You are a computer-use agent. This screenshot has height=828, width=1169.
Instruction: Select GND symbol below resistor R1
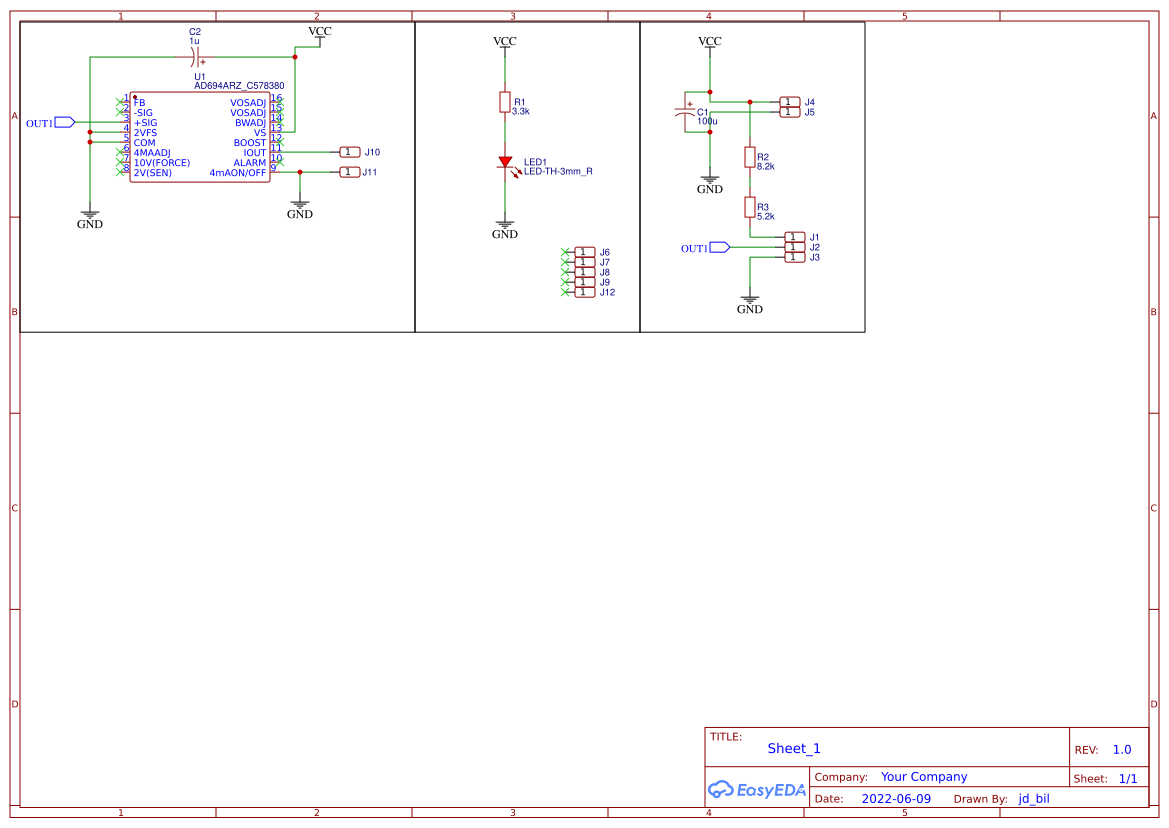505,225
